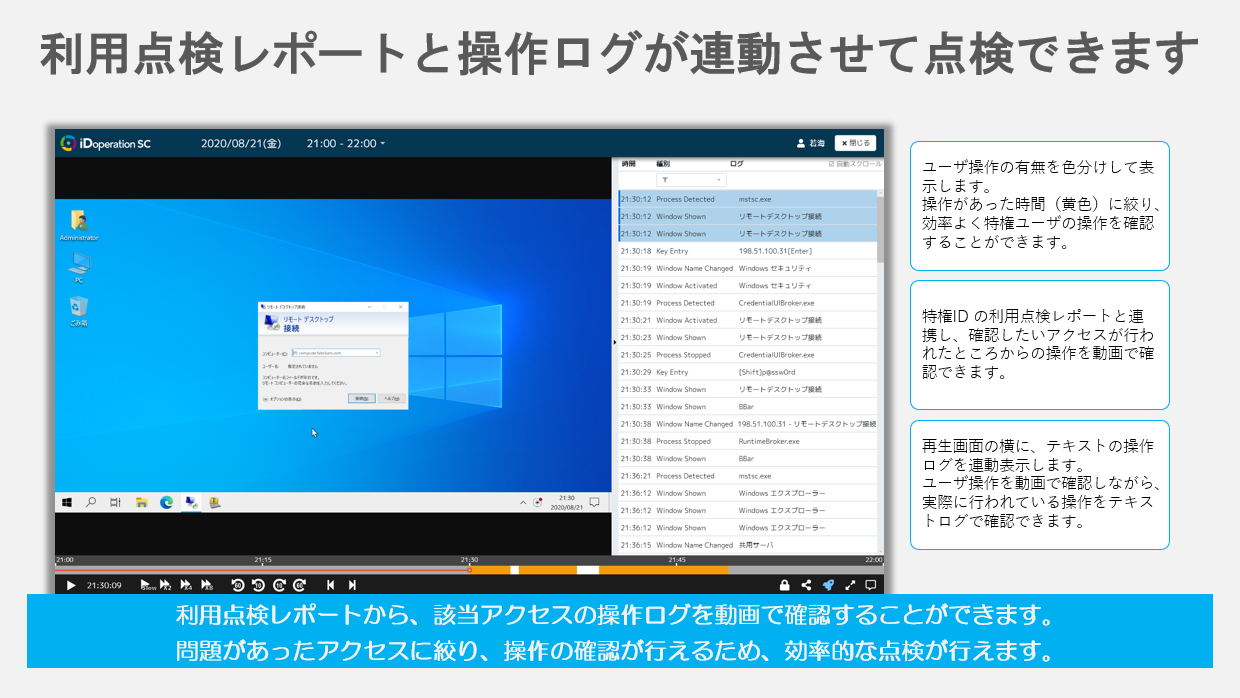
Task: Expand the computer name combo box
Action: [x=376, y=353]
